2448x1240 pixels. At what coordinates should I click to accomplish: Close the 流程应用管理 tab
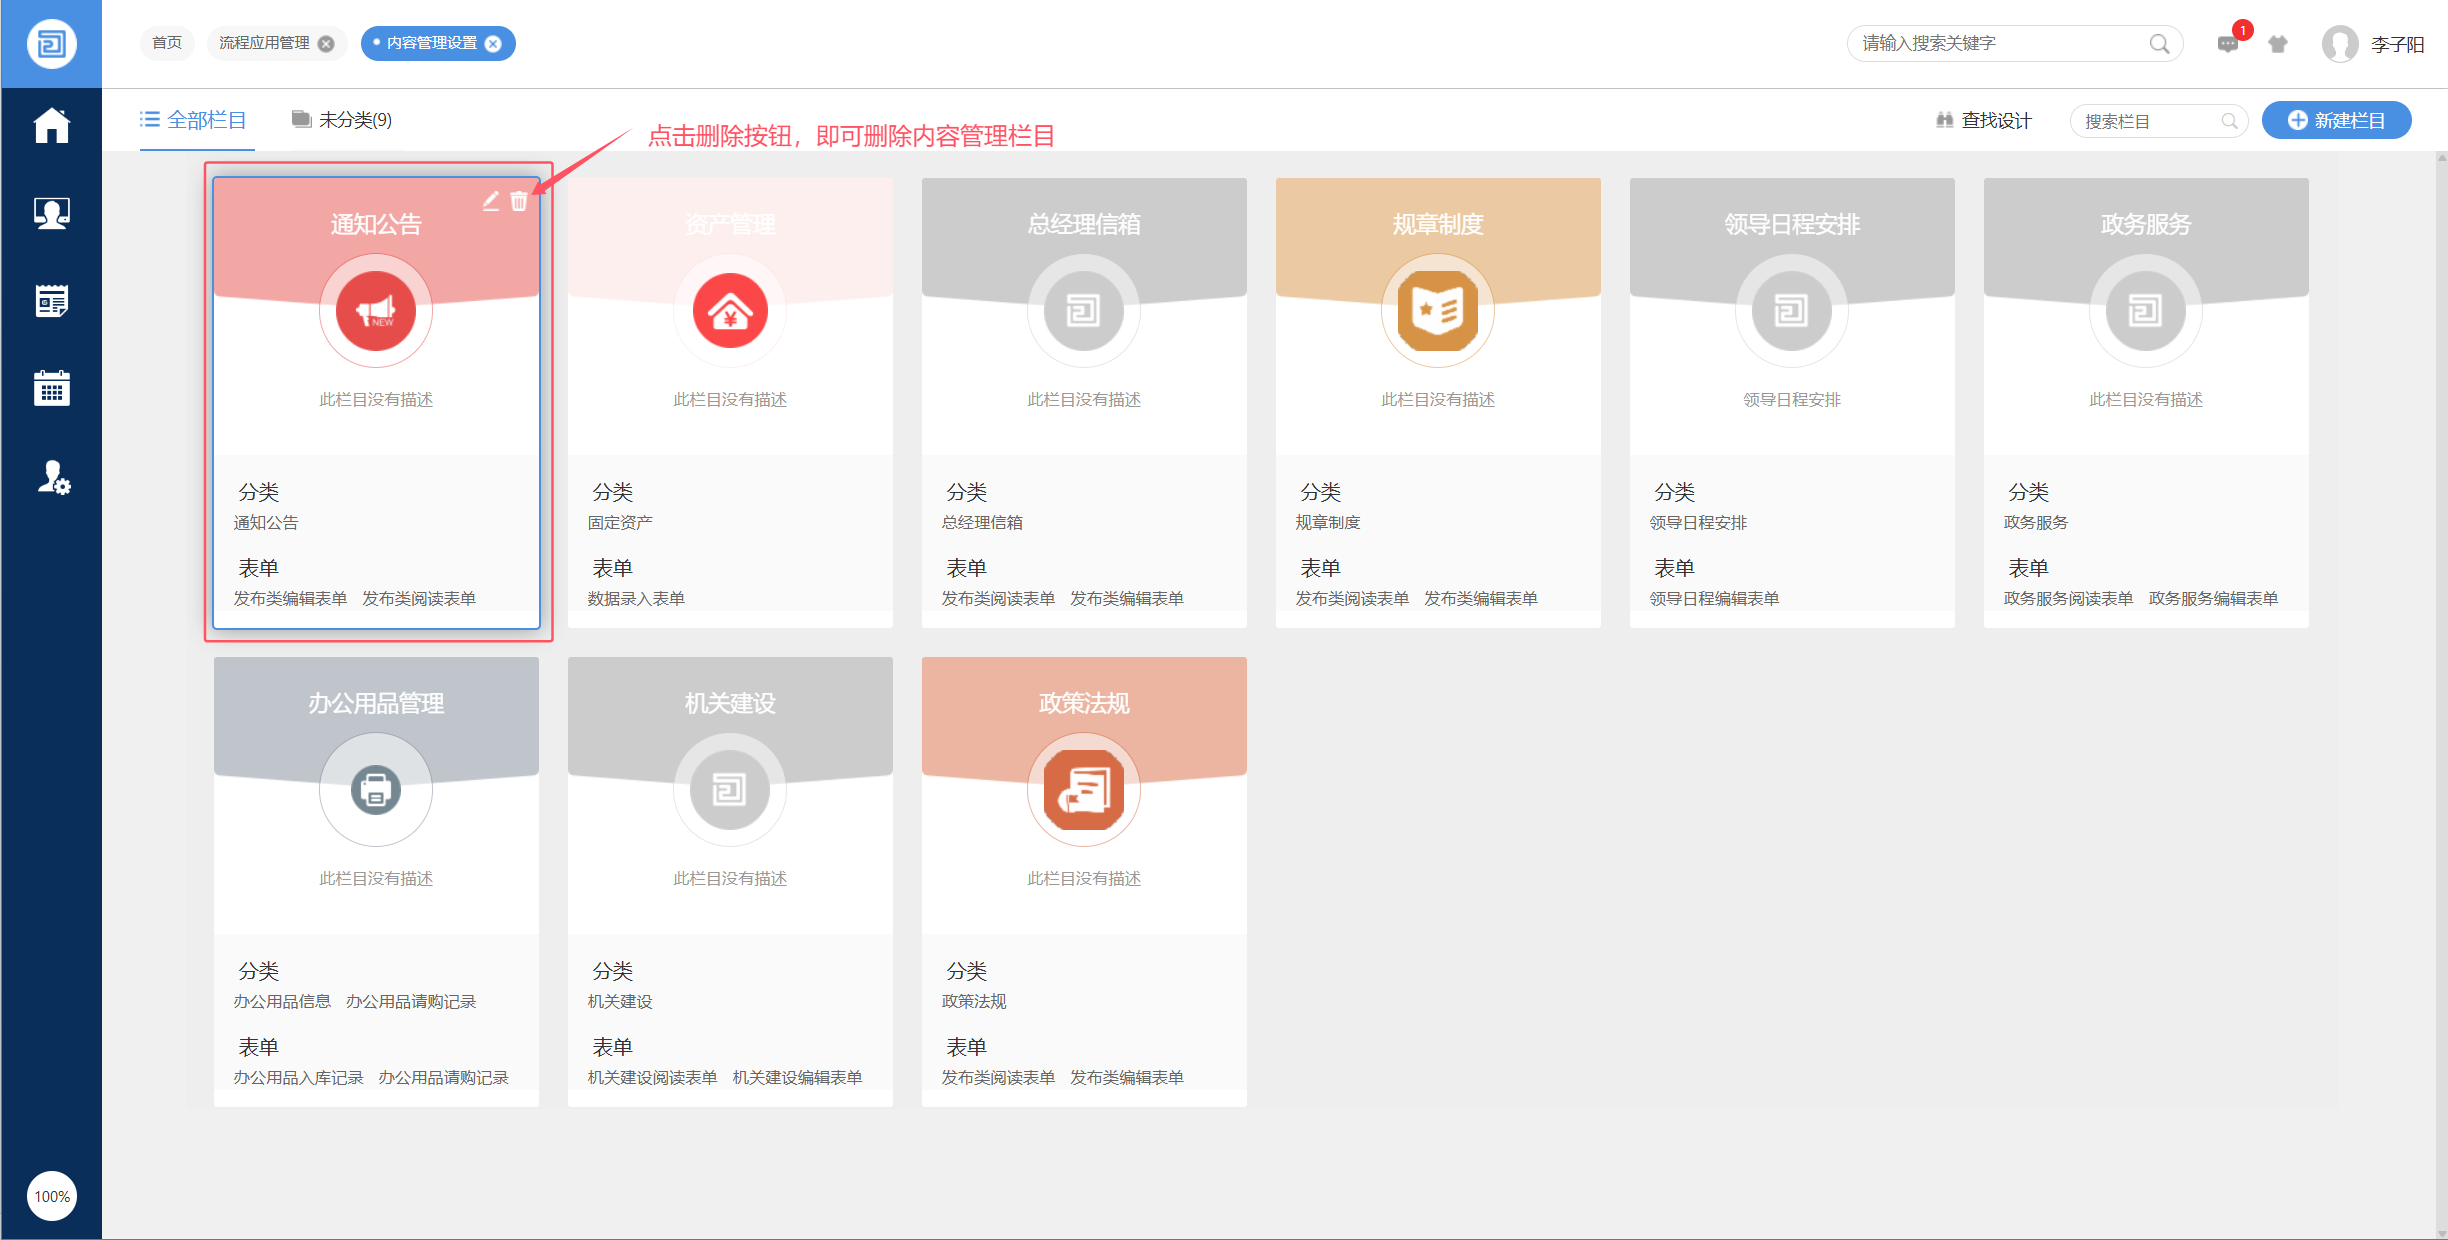(326, 44)
